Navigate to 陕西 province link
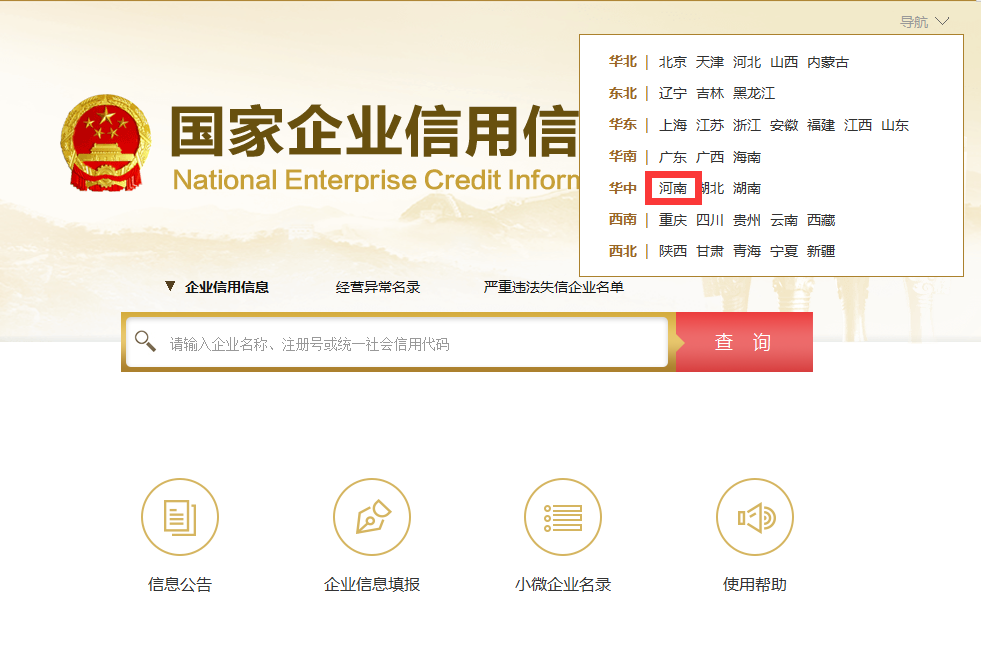 [x=673, y=251]
